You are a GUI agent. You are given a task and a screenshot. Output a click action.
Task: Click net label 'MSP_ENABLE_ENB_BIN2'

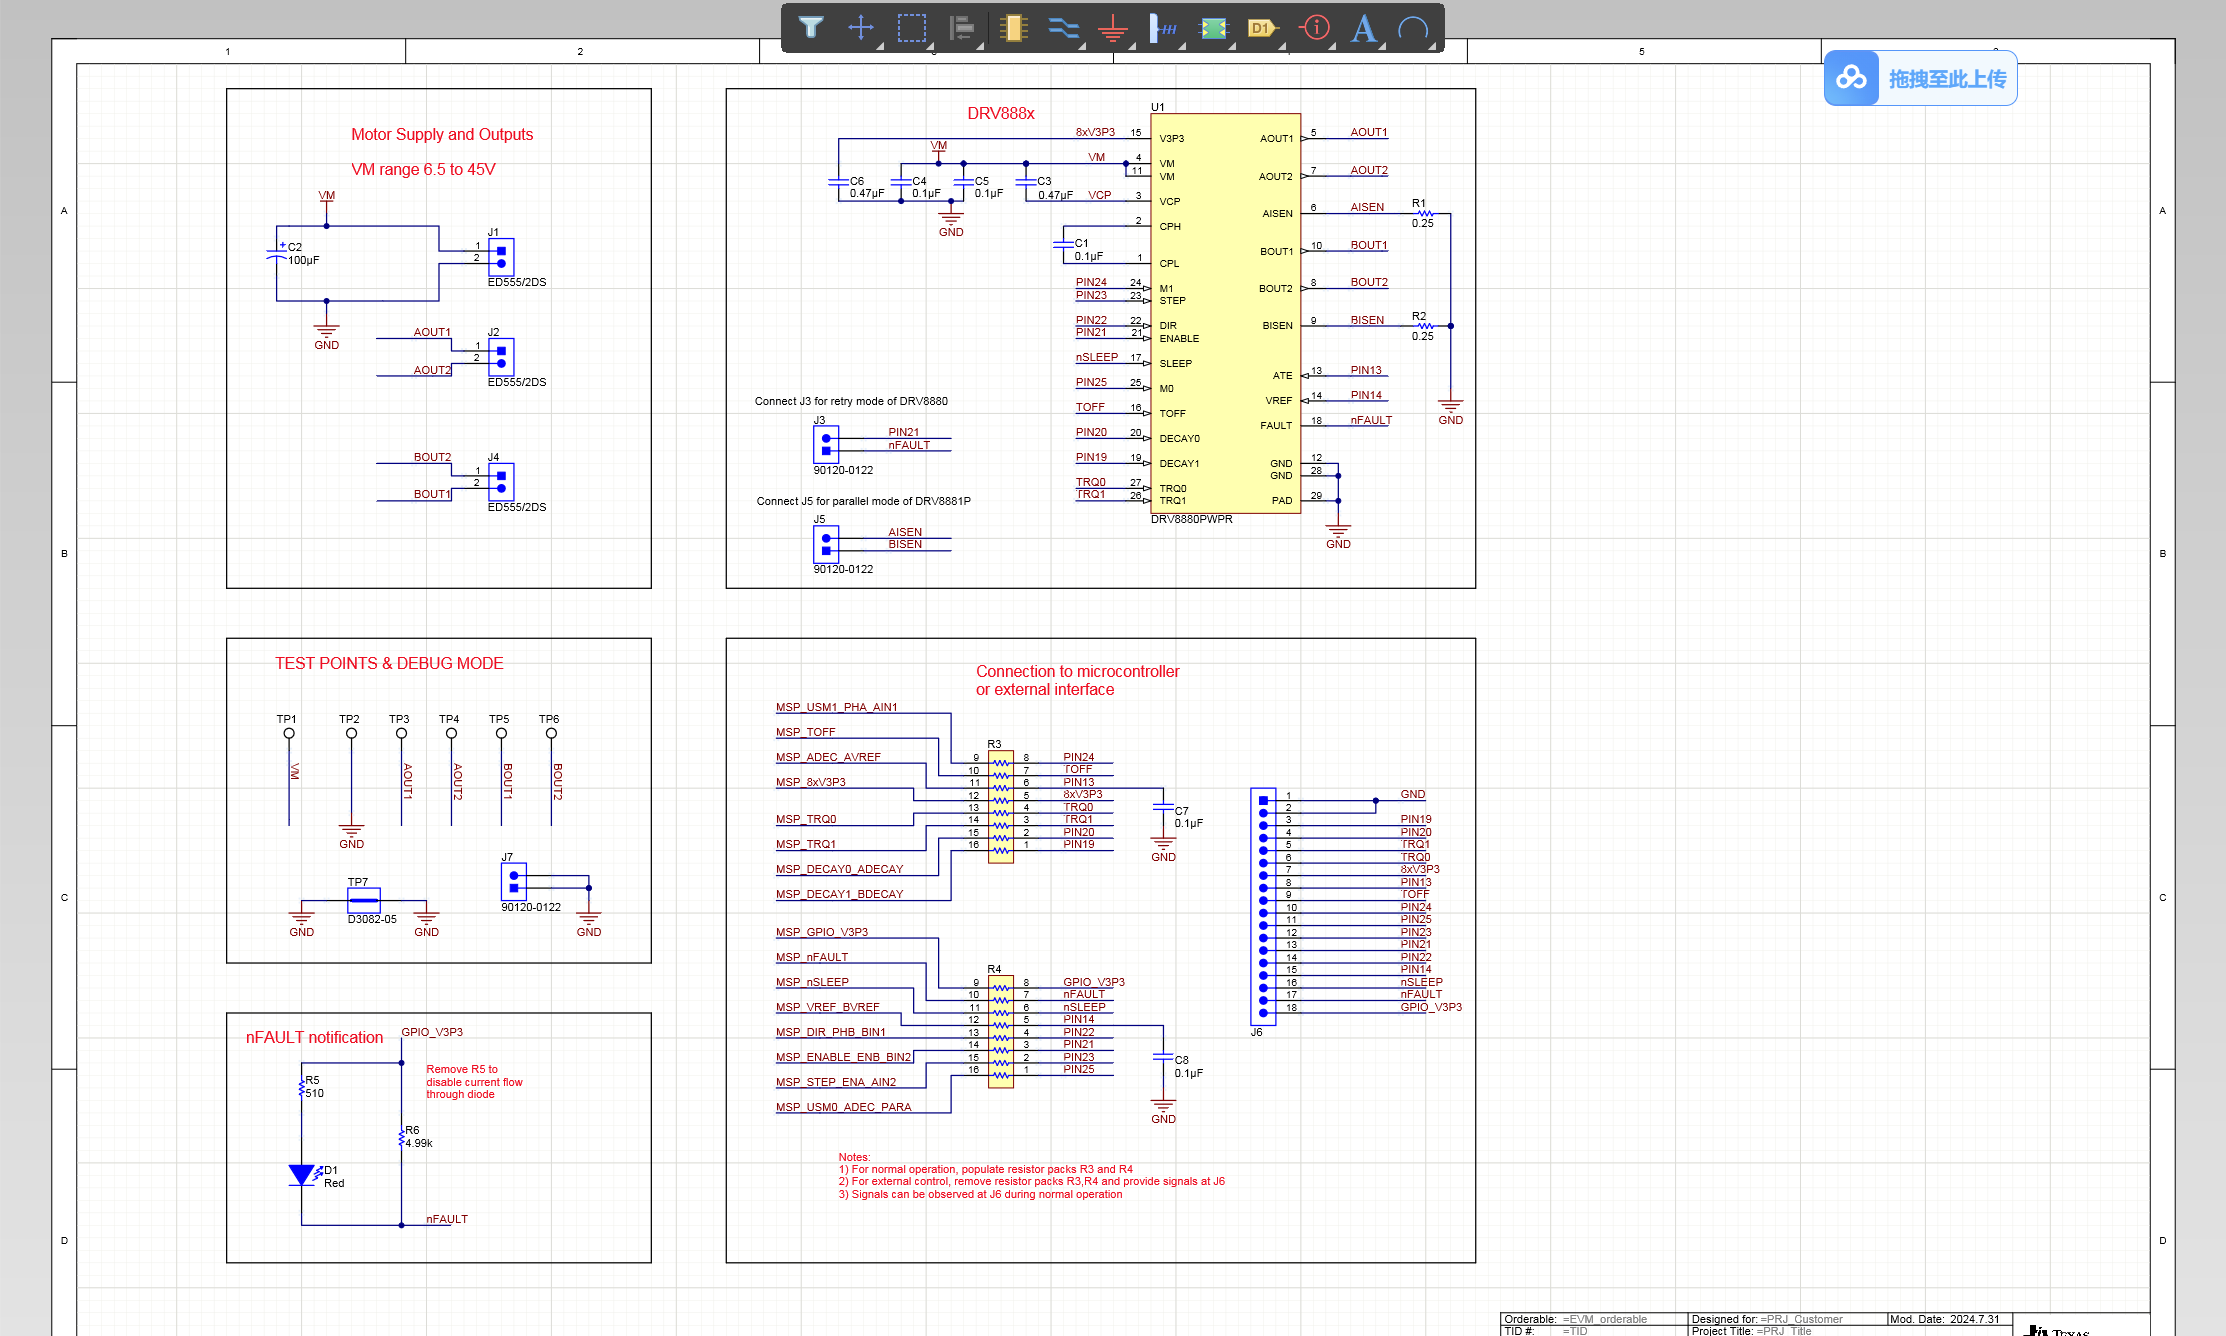pyautogui.click(x=844, y=1057)
